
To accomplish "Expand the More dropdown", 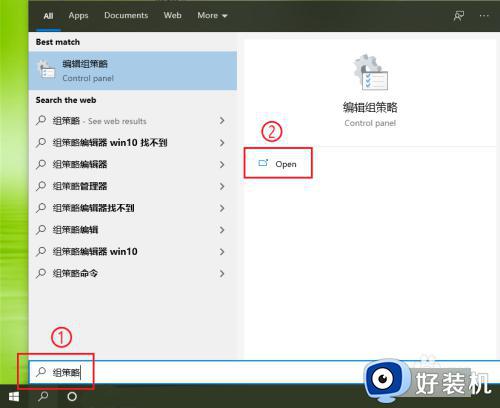I will 212,15.
